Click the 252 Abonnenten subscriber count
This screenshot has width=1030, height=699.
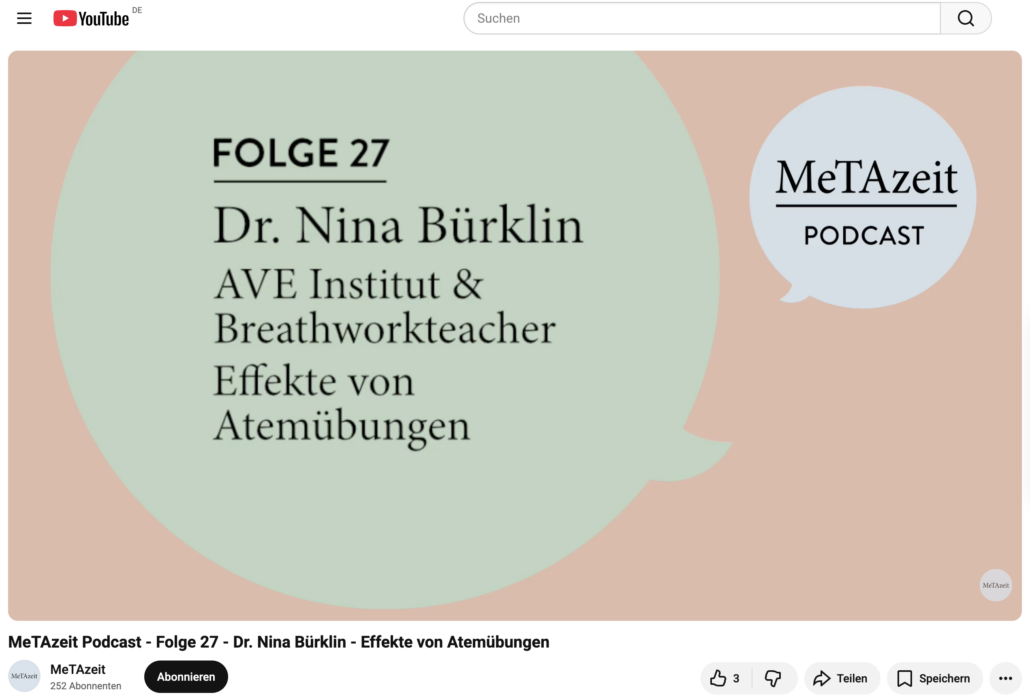85,686
